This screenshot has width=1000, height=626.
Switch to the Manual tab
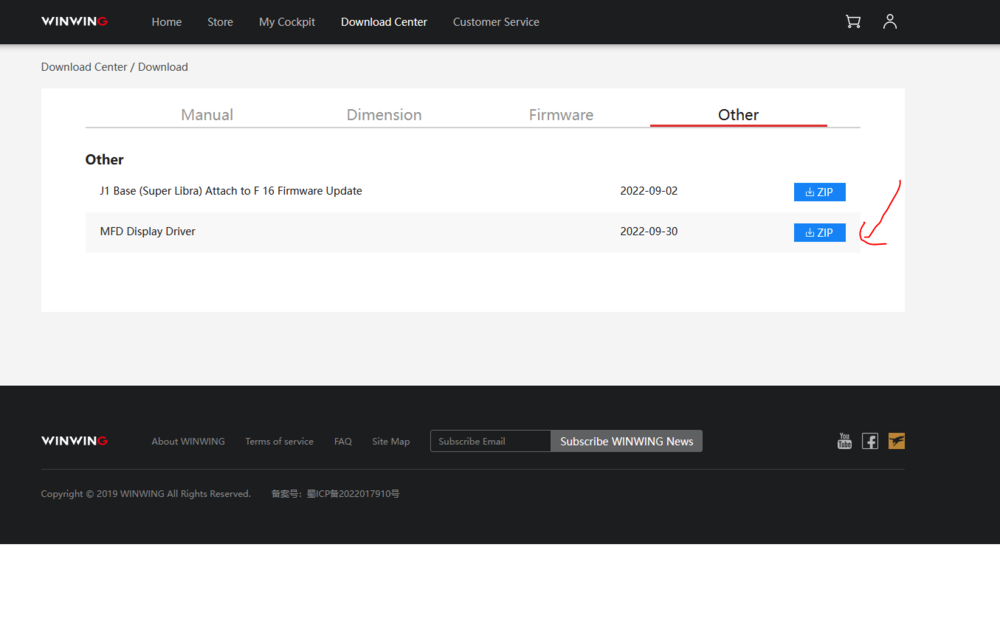(x=207, y=115)
